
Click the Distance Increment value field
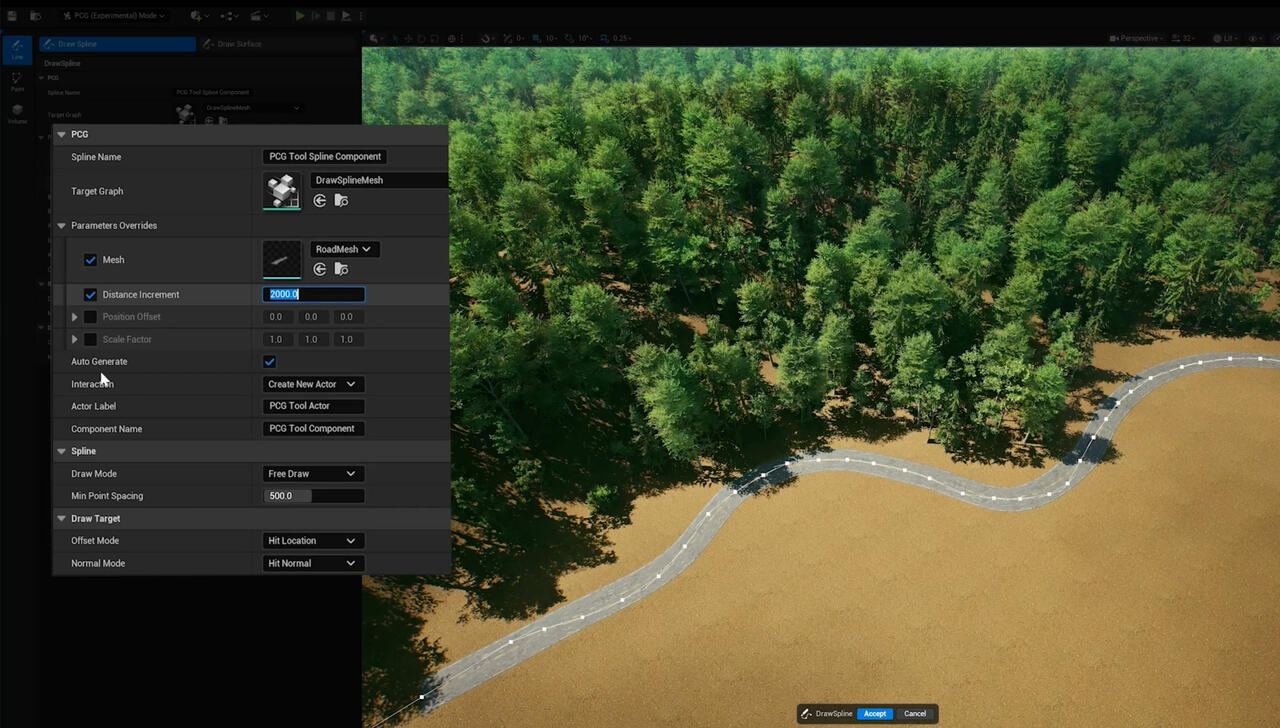pyautogui.click(x=313, y=295)
